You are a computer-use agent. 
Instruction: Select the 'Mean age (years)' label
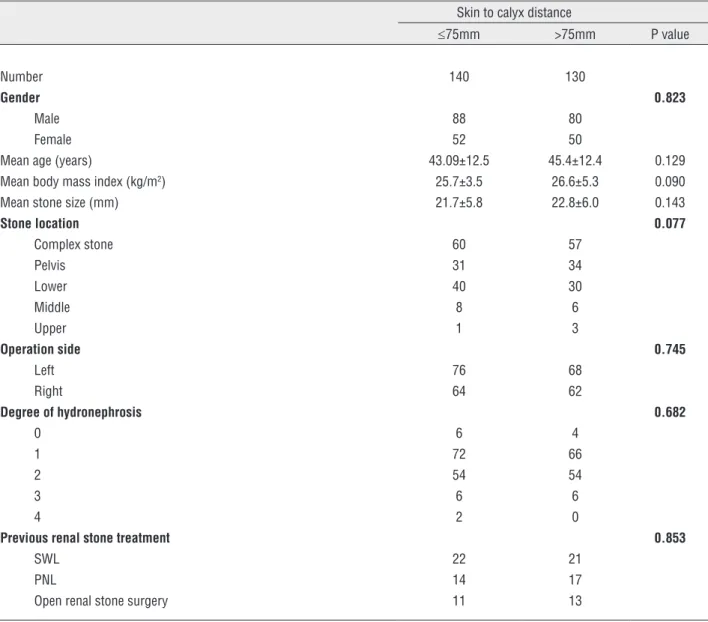(x=46, y=161)
